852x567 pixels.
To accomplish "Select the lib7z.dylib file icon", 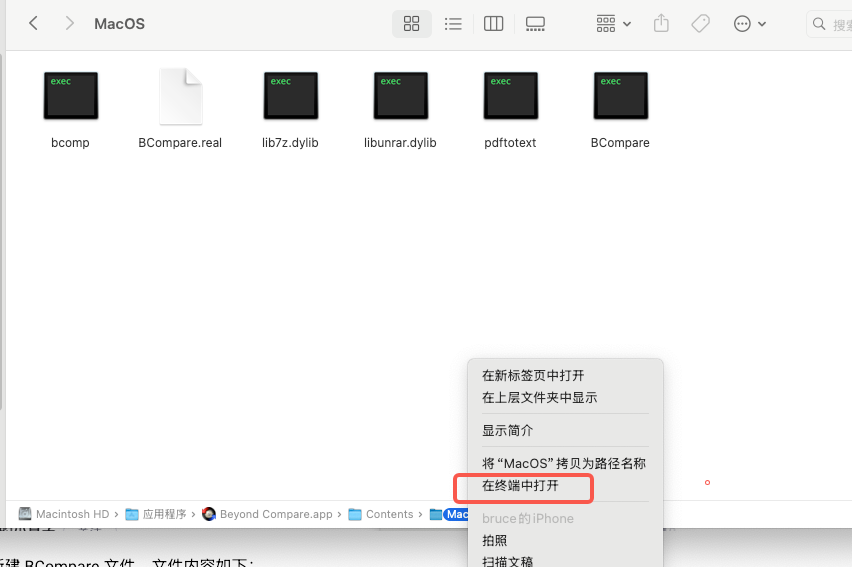I will 291,96.
